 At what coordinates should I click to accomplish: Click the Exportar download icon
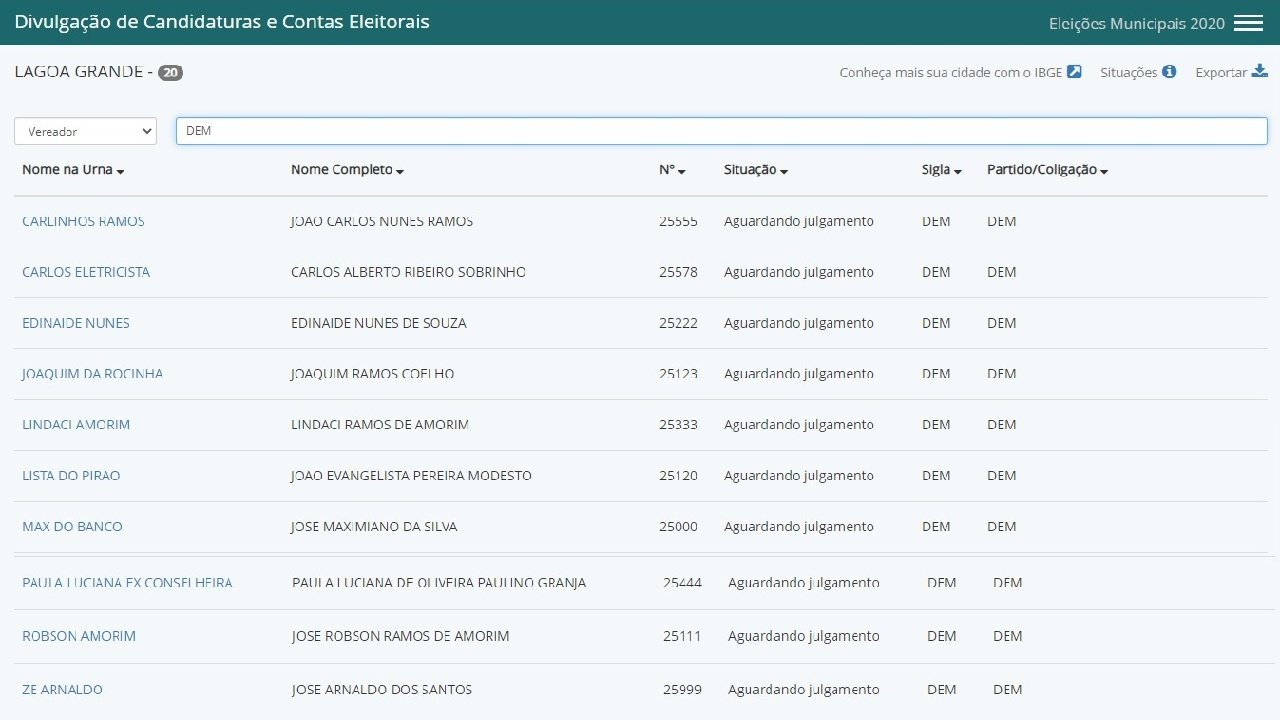[1260, 72]
